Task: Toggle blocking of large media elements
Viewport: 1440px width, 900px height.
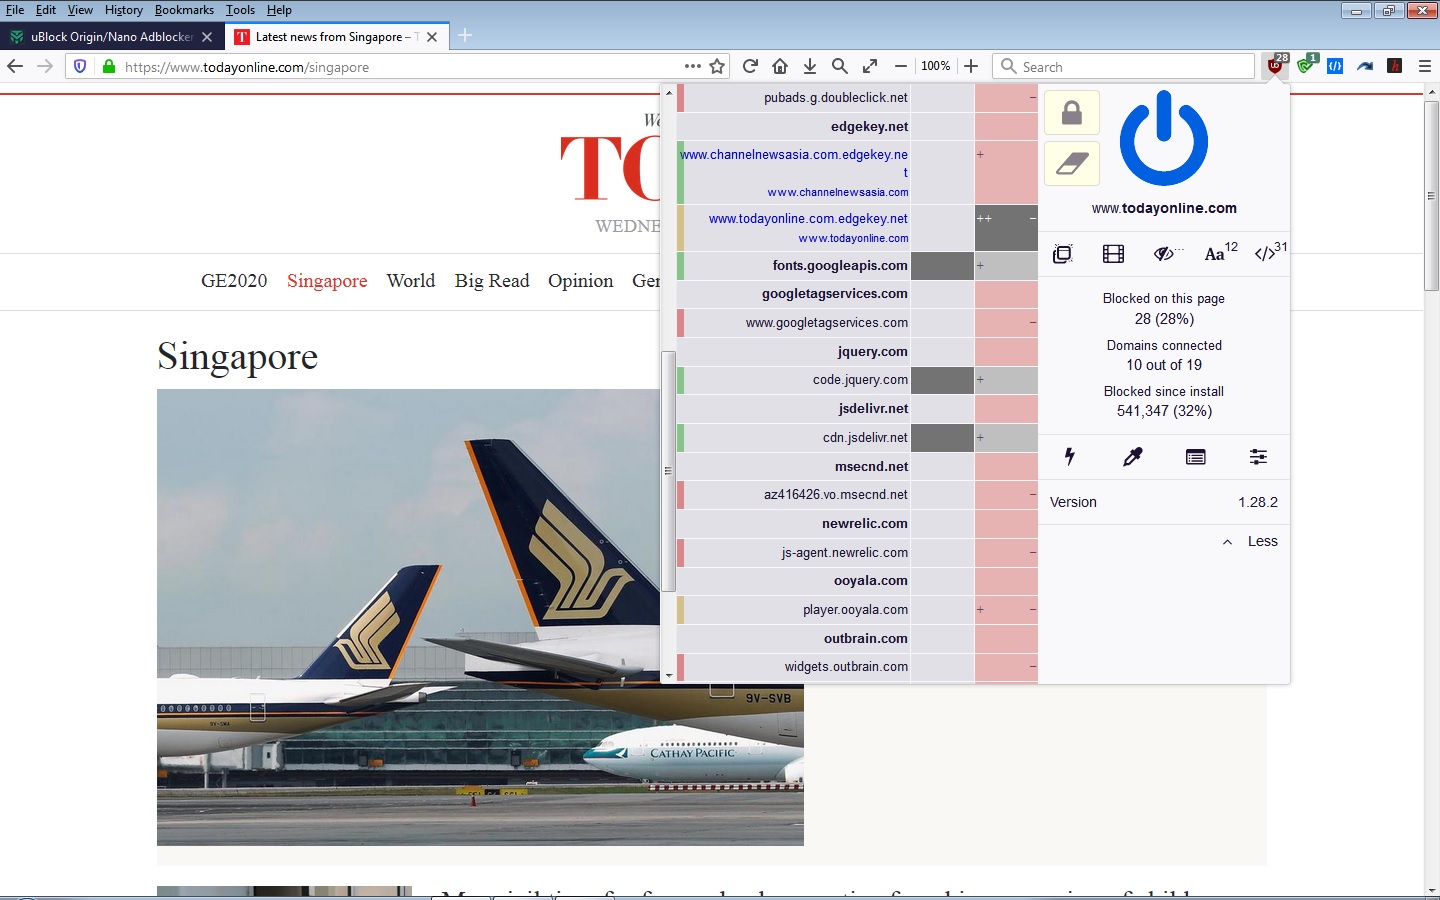Action: tap(1113, 254)
